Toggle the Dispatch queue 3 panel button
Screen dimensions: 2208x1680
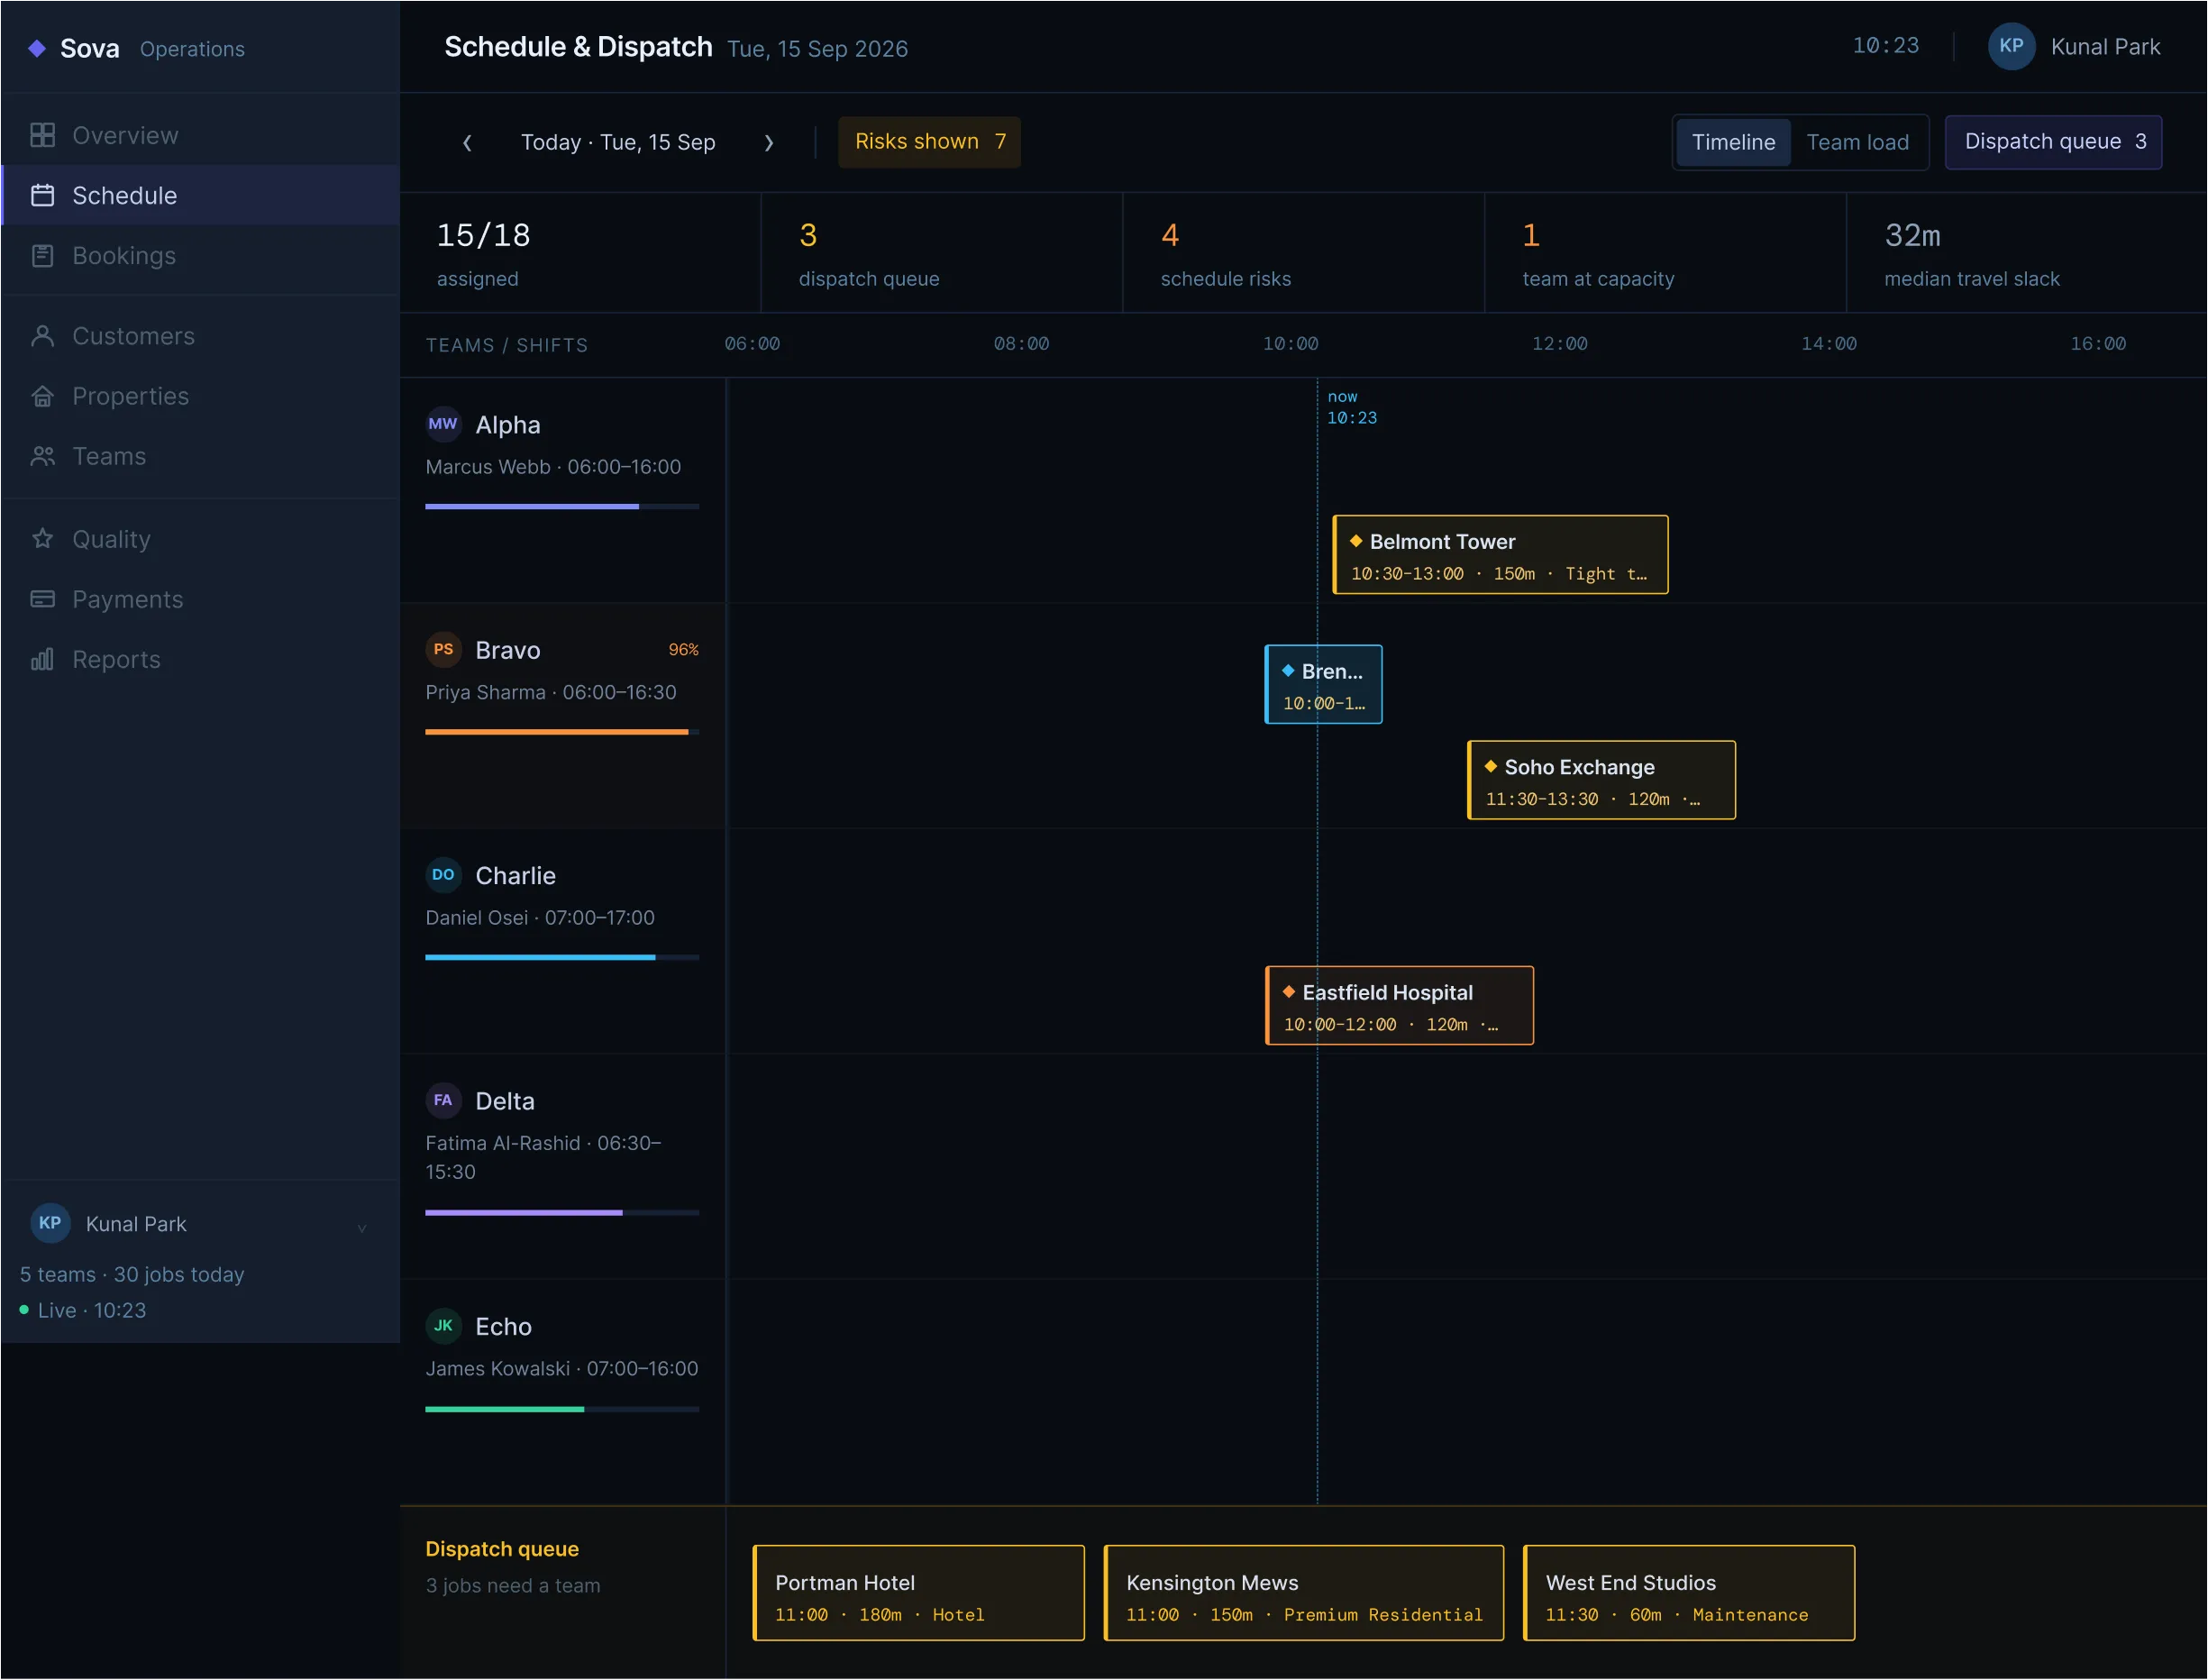(x=2054, y=142)
